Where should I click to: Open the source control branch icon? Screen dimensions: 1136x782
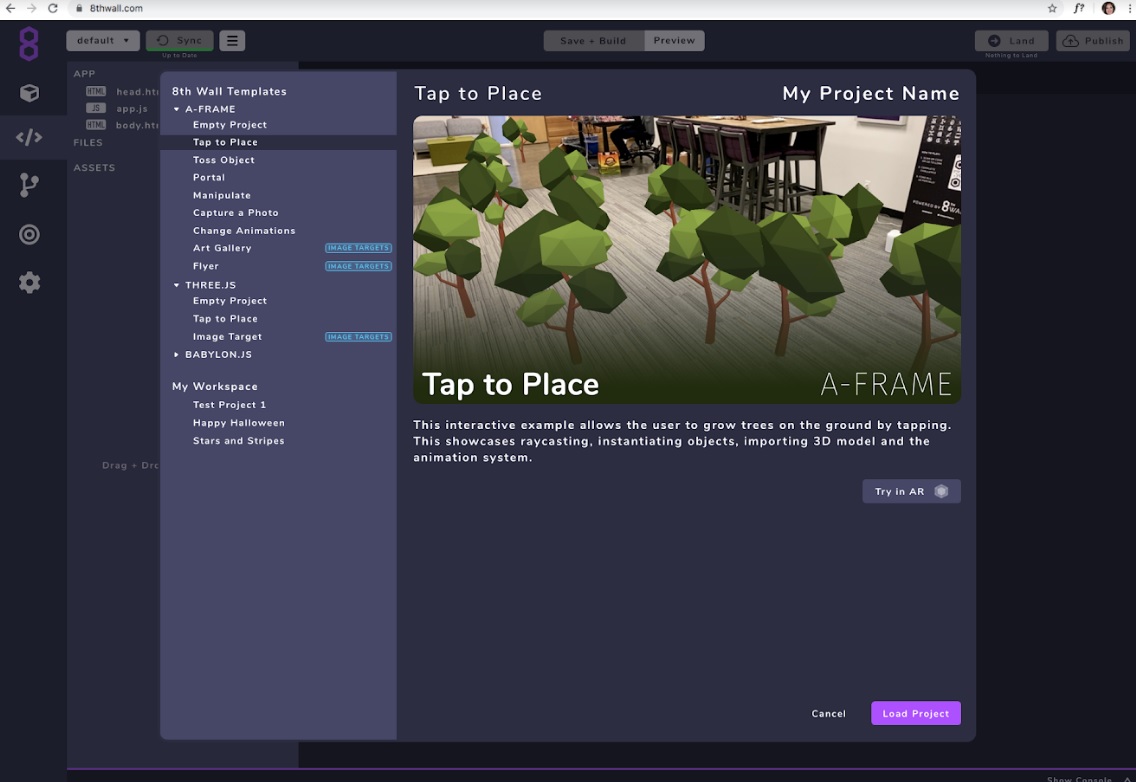29,185
